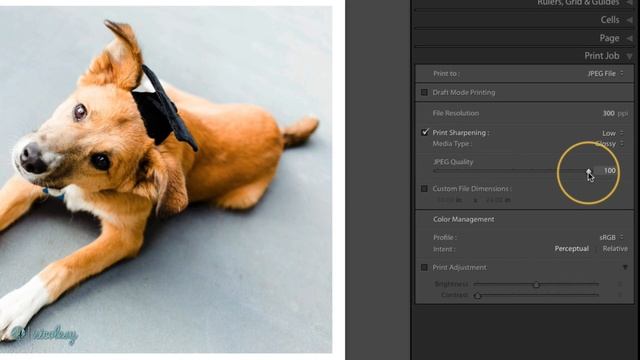Click the File Resolution label

click(456, 113)
